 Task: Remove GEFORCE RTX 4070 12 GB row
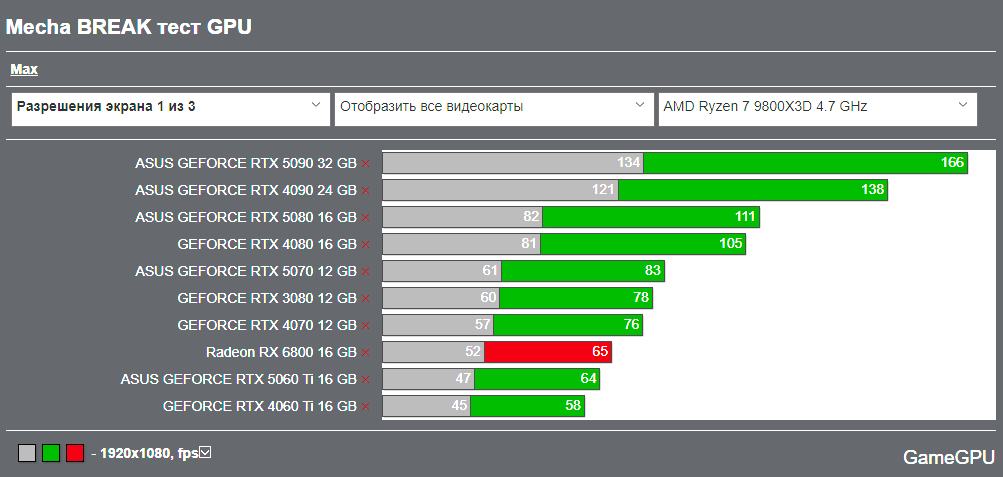click(365, 325)
